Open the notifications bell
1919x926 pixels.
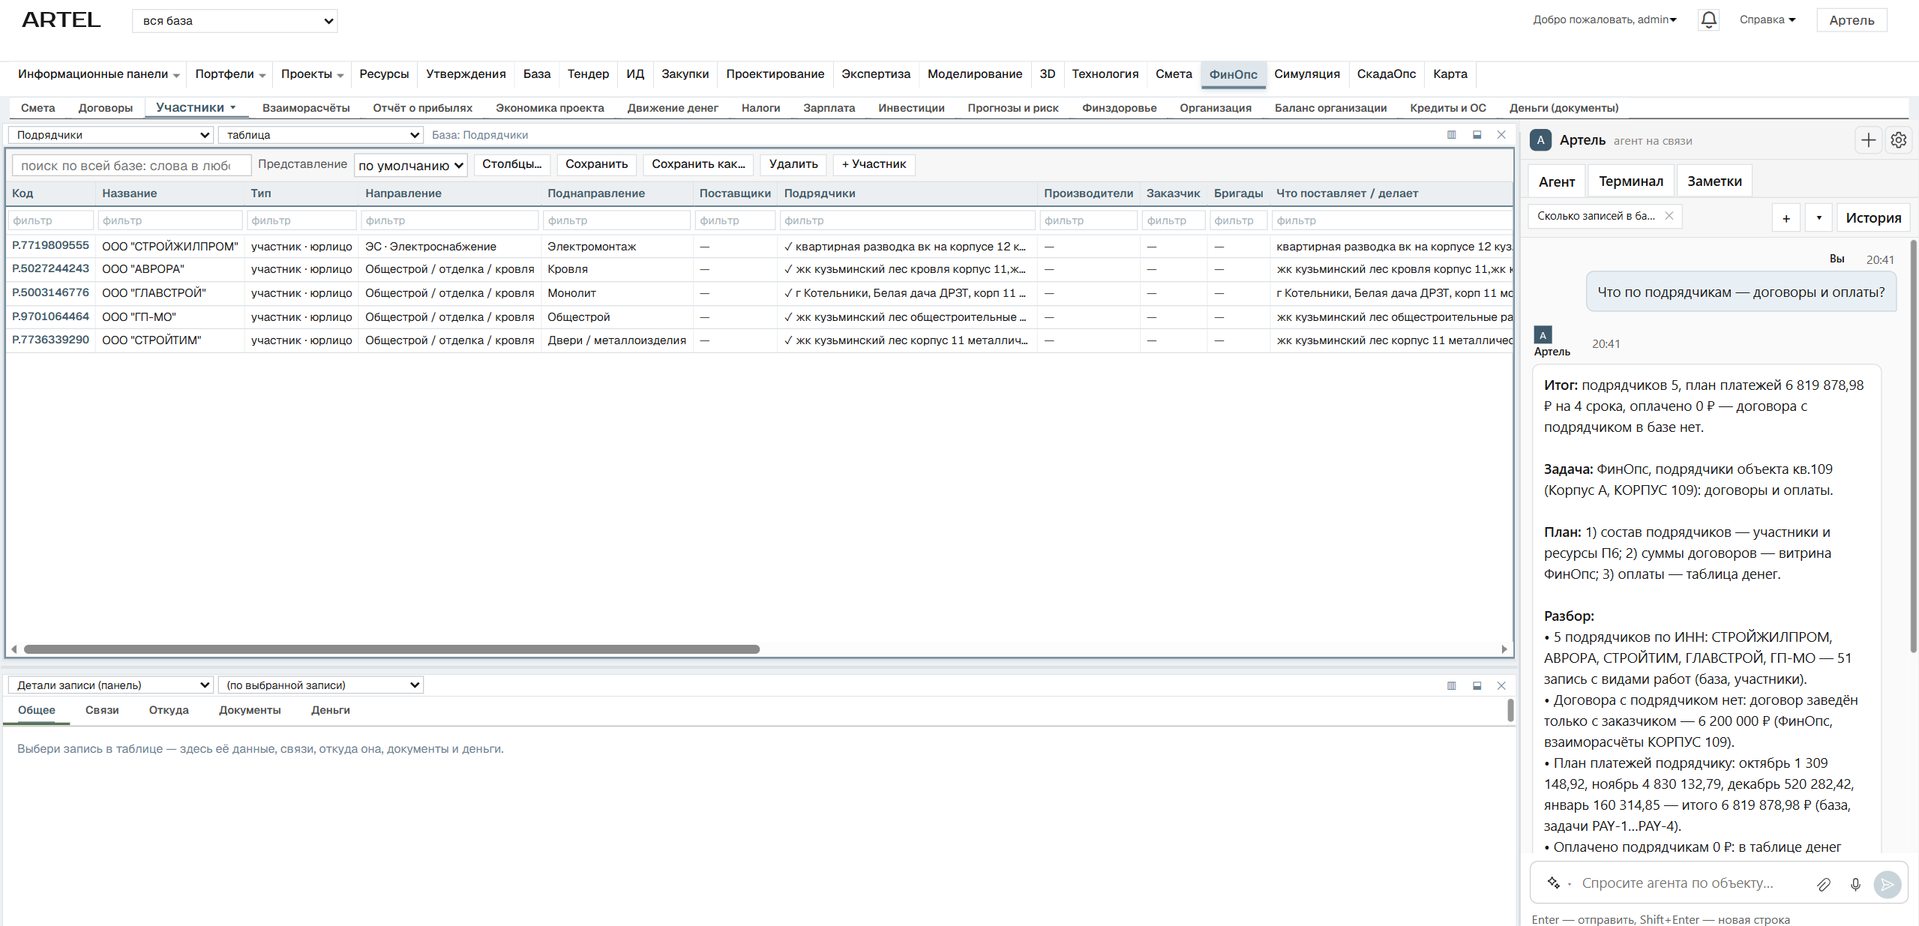coord(1709,20)
